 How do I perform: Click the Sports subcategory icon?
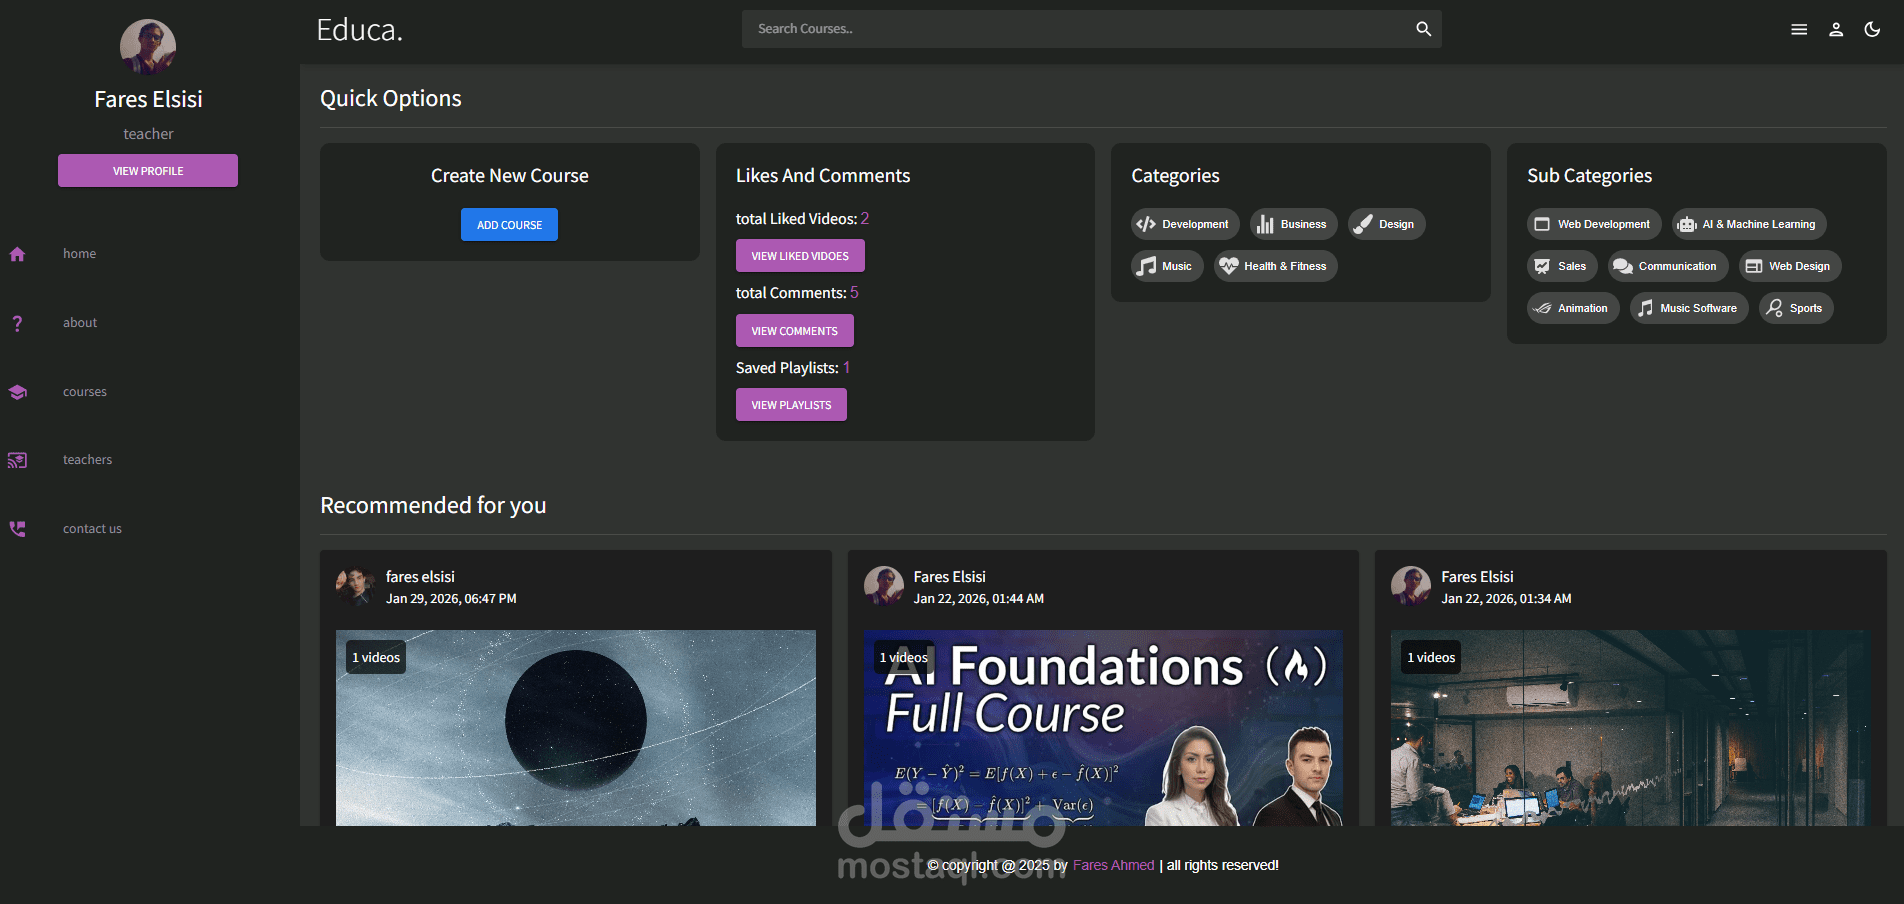1774,308
